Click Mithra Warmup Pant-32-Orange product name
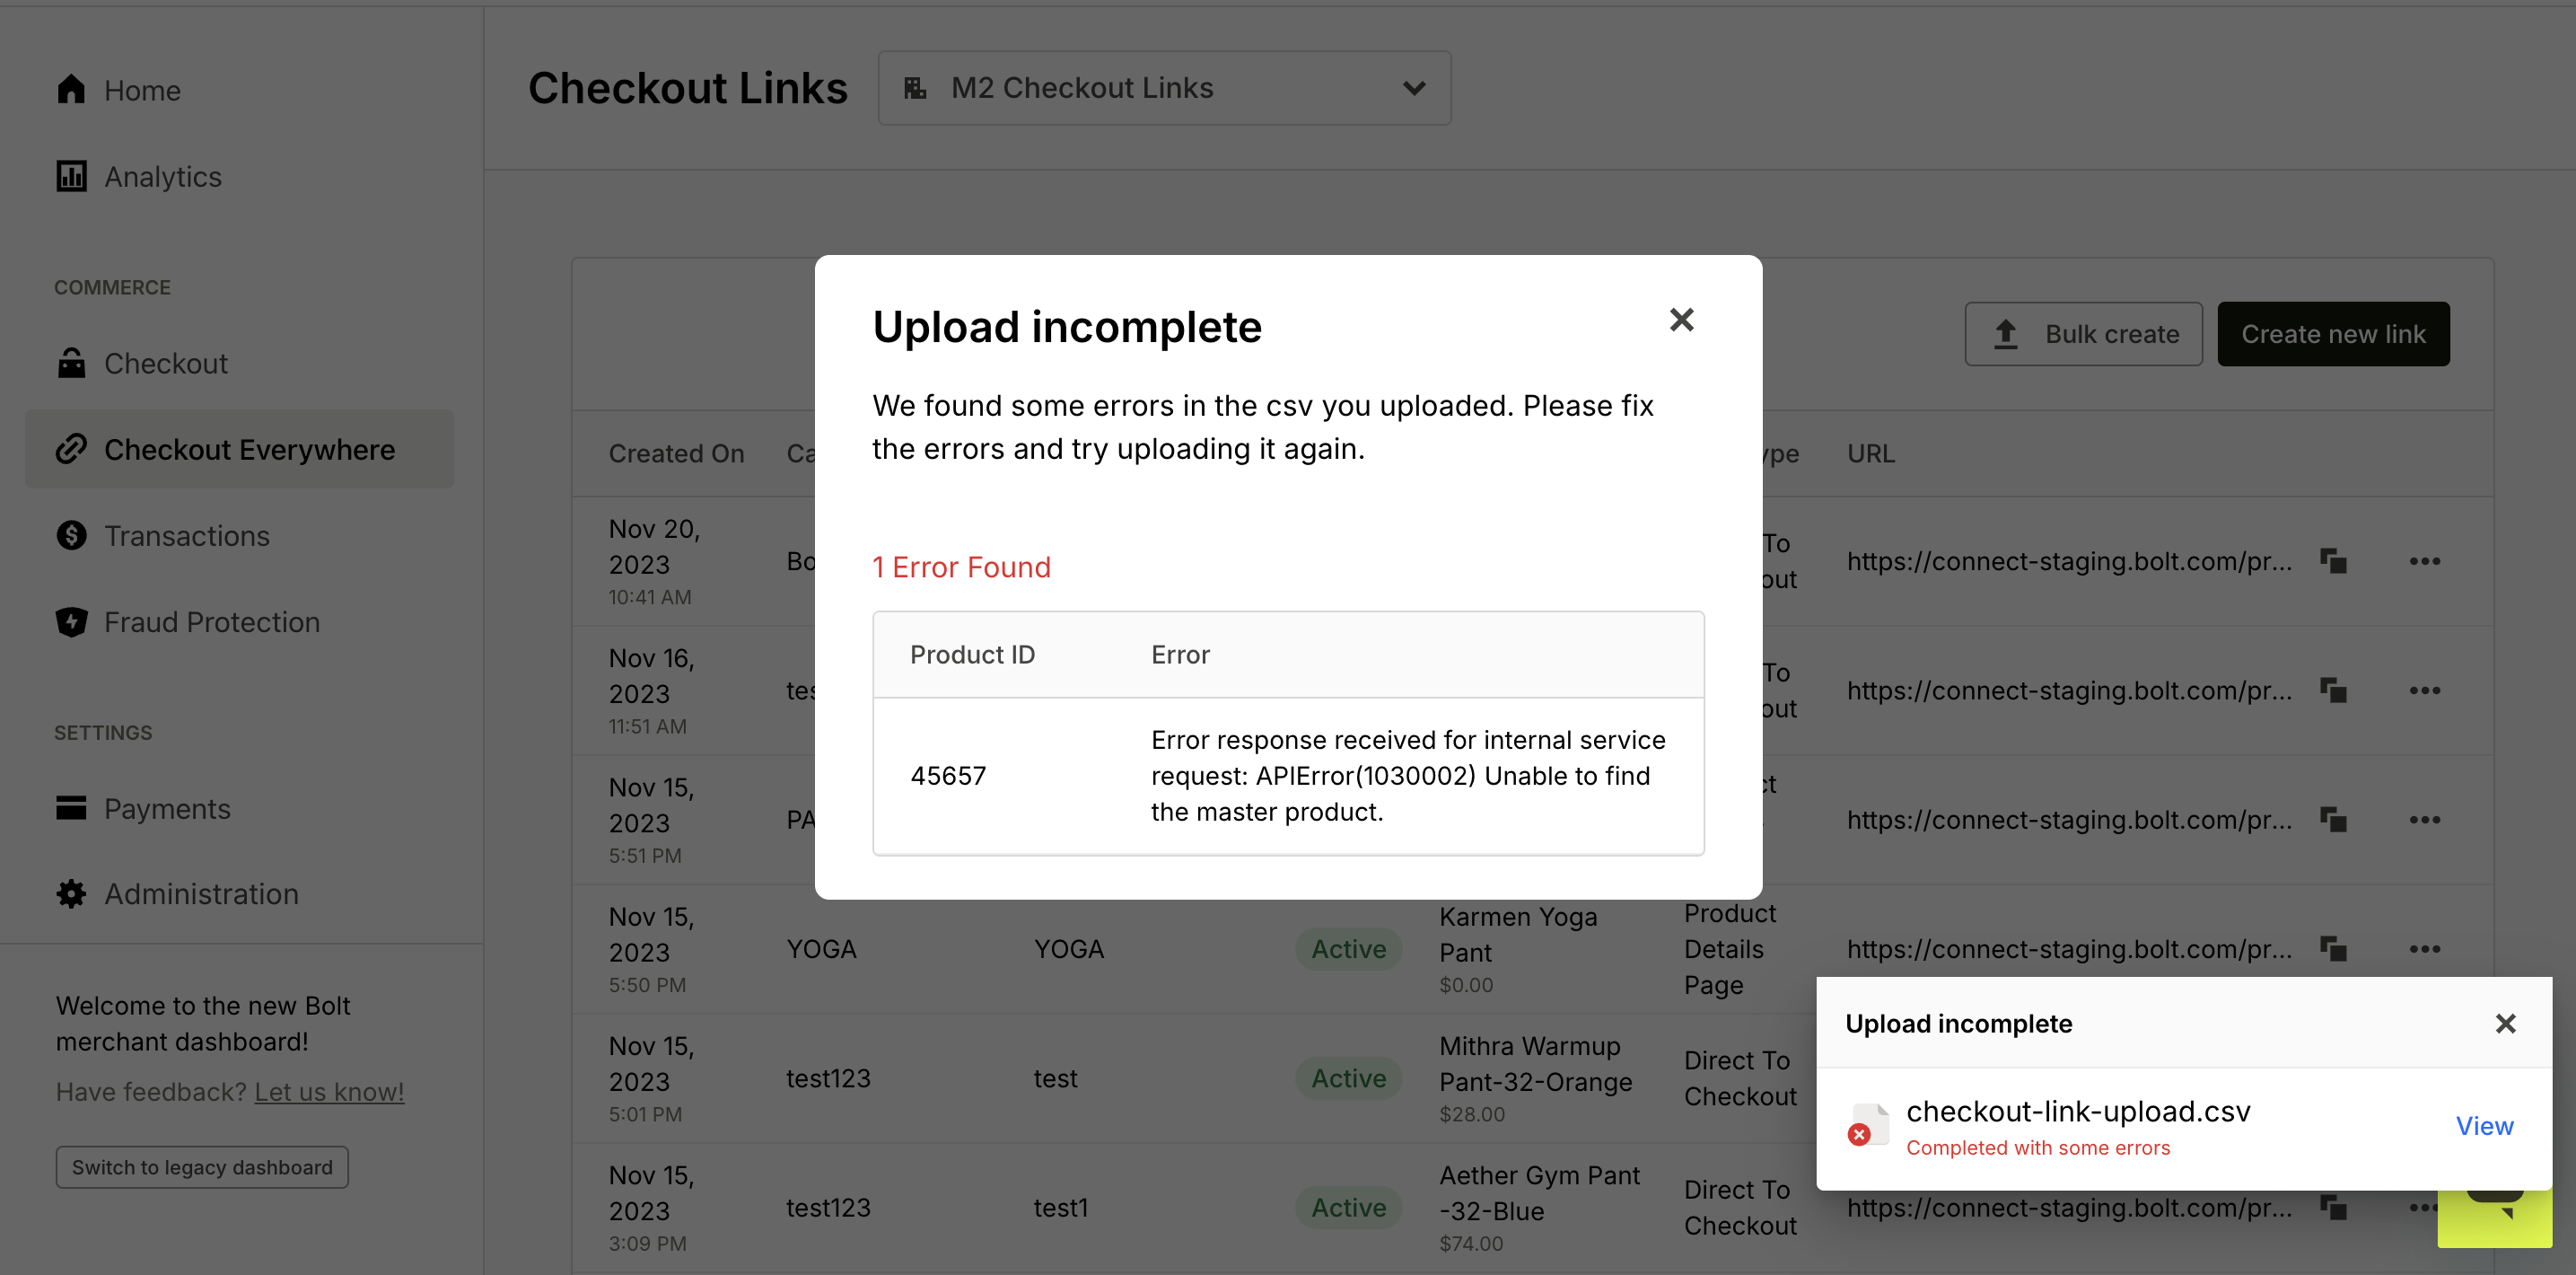The width and height of the screenshot is (2576, 1275). coord(1535,1064)
